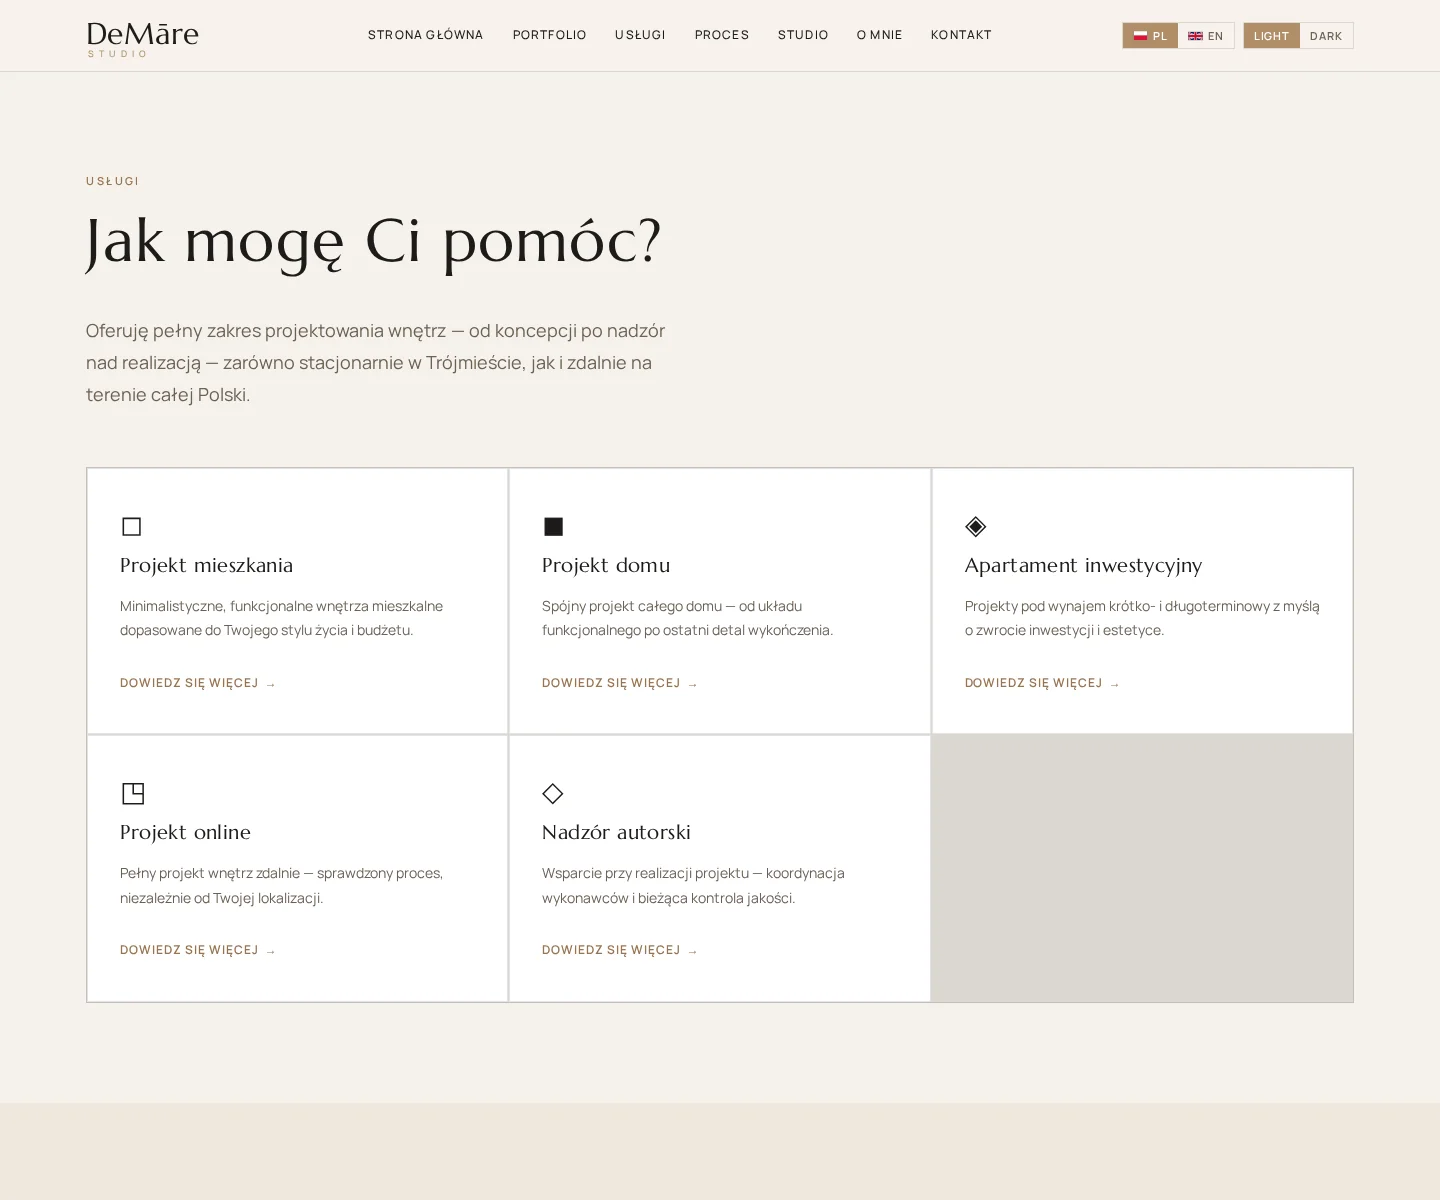Click the filled black square Projekt domu icon
1440x1200 pixels.
(x=553, y=526)
